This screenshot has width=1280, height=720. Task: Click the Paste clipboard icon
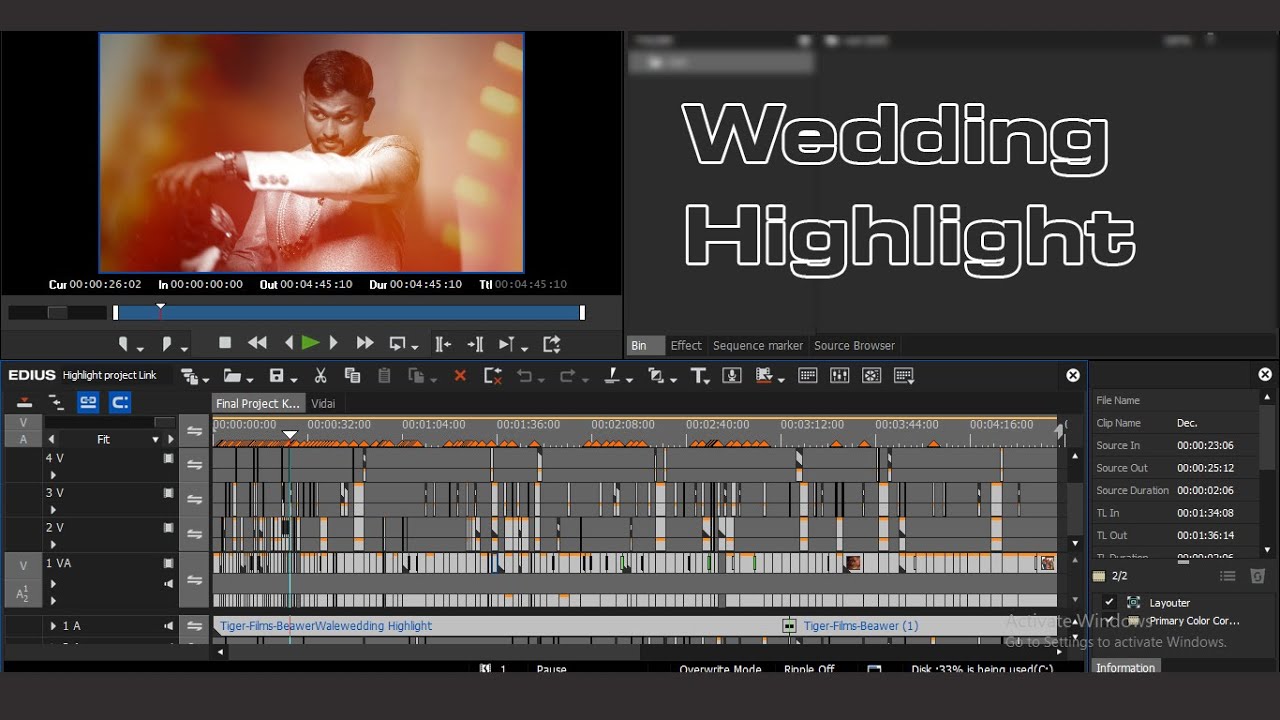click(x=384, y=376)
